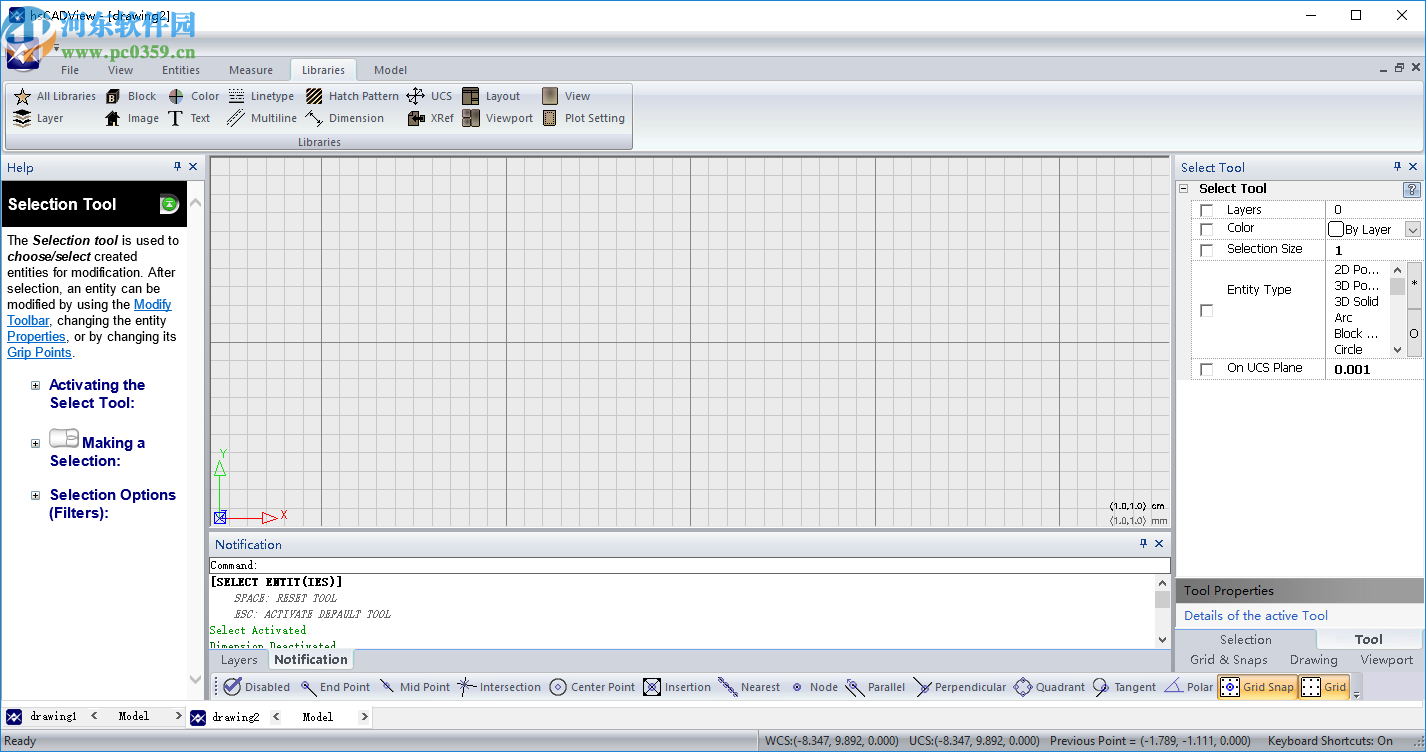Click the Entity Type list down arrow

1398,350
